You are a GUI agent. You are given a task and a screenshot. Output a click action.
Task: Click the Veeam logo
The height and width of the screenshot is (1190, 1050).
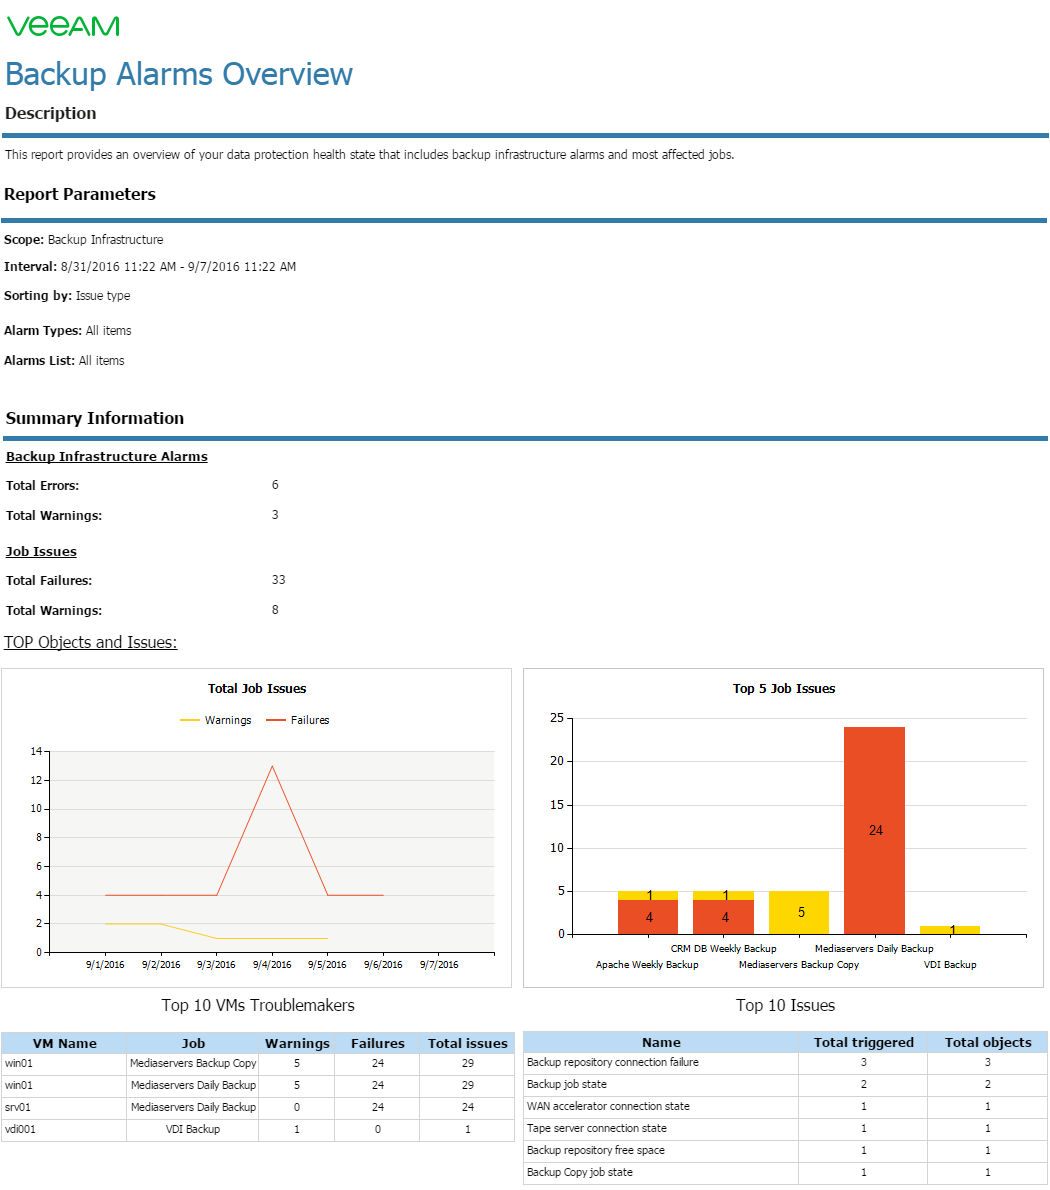63,26
